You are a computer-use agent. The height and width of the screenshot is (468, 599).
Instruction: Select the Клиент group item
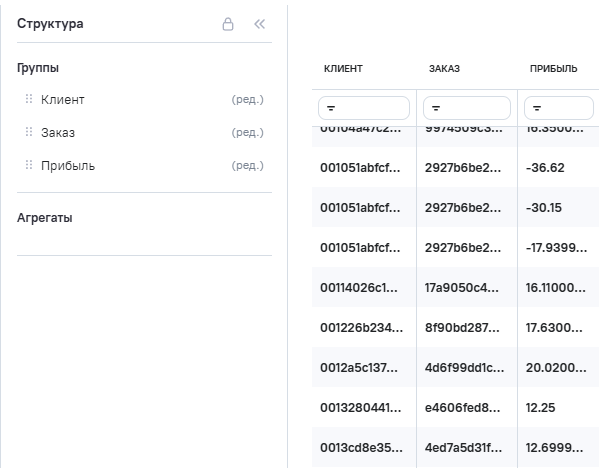[x=144, y=99]
